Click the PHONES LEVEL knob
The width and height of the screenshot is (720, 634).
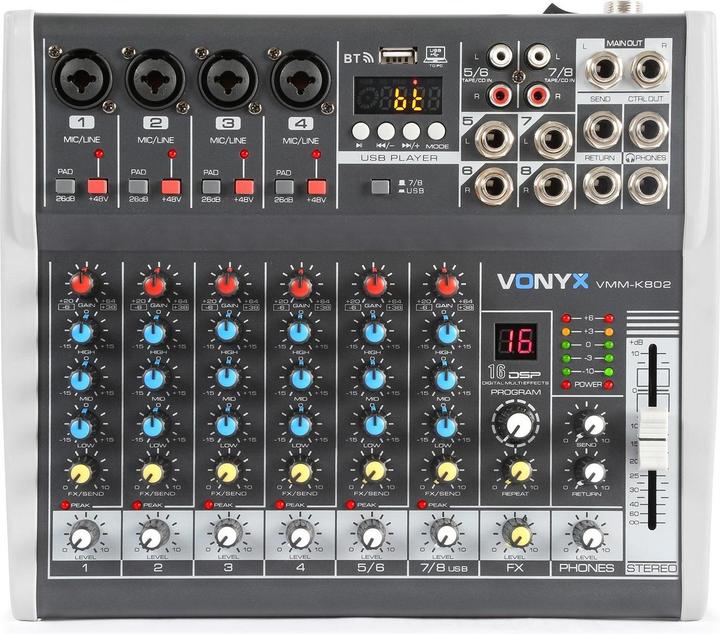click(590, 535)
